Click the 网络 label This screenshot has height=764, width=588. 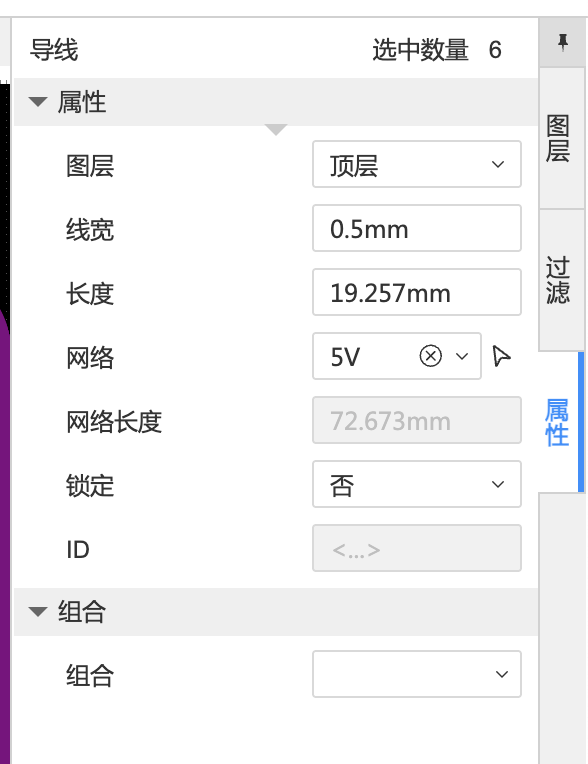(x=90, y=358)
